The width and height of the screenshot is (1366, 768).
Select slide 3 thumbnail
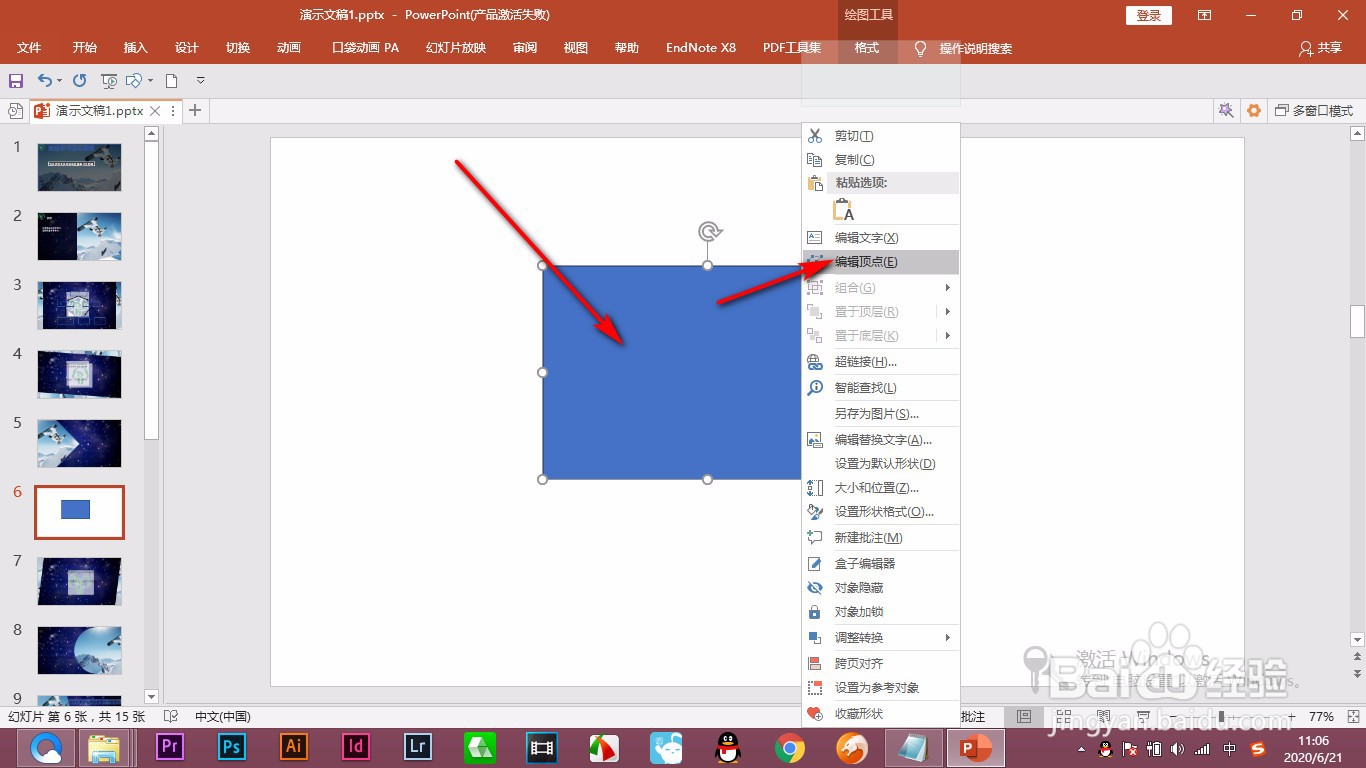click(x=80, y=305)
